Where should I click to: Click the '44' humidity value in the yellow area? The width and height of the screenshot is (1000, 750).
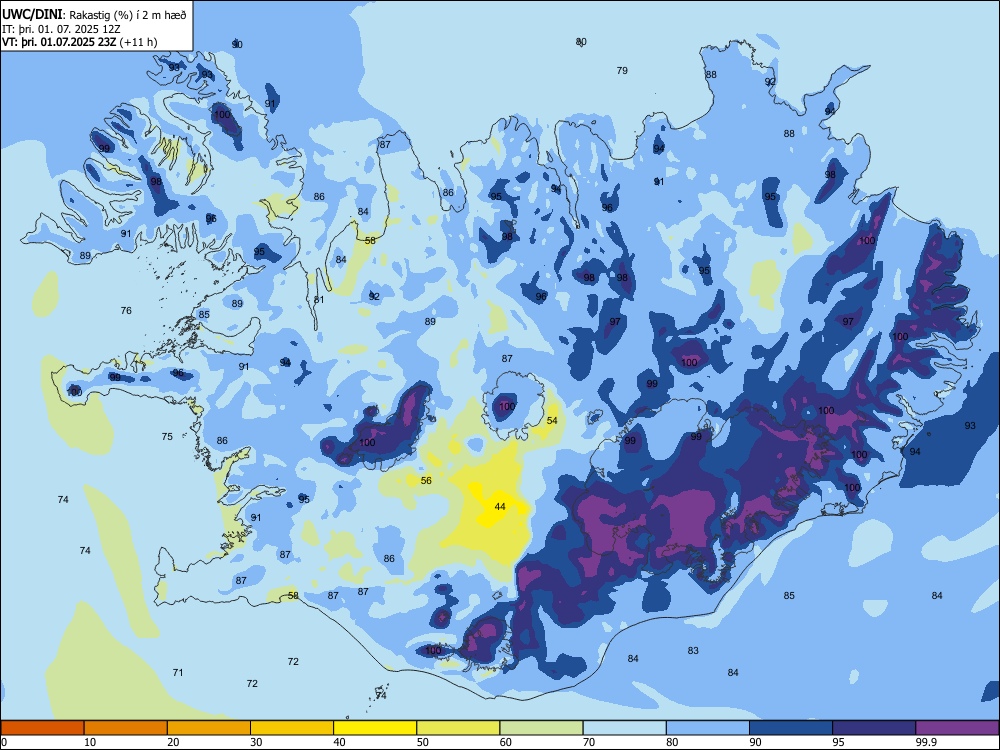[500, 506]
